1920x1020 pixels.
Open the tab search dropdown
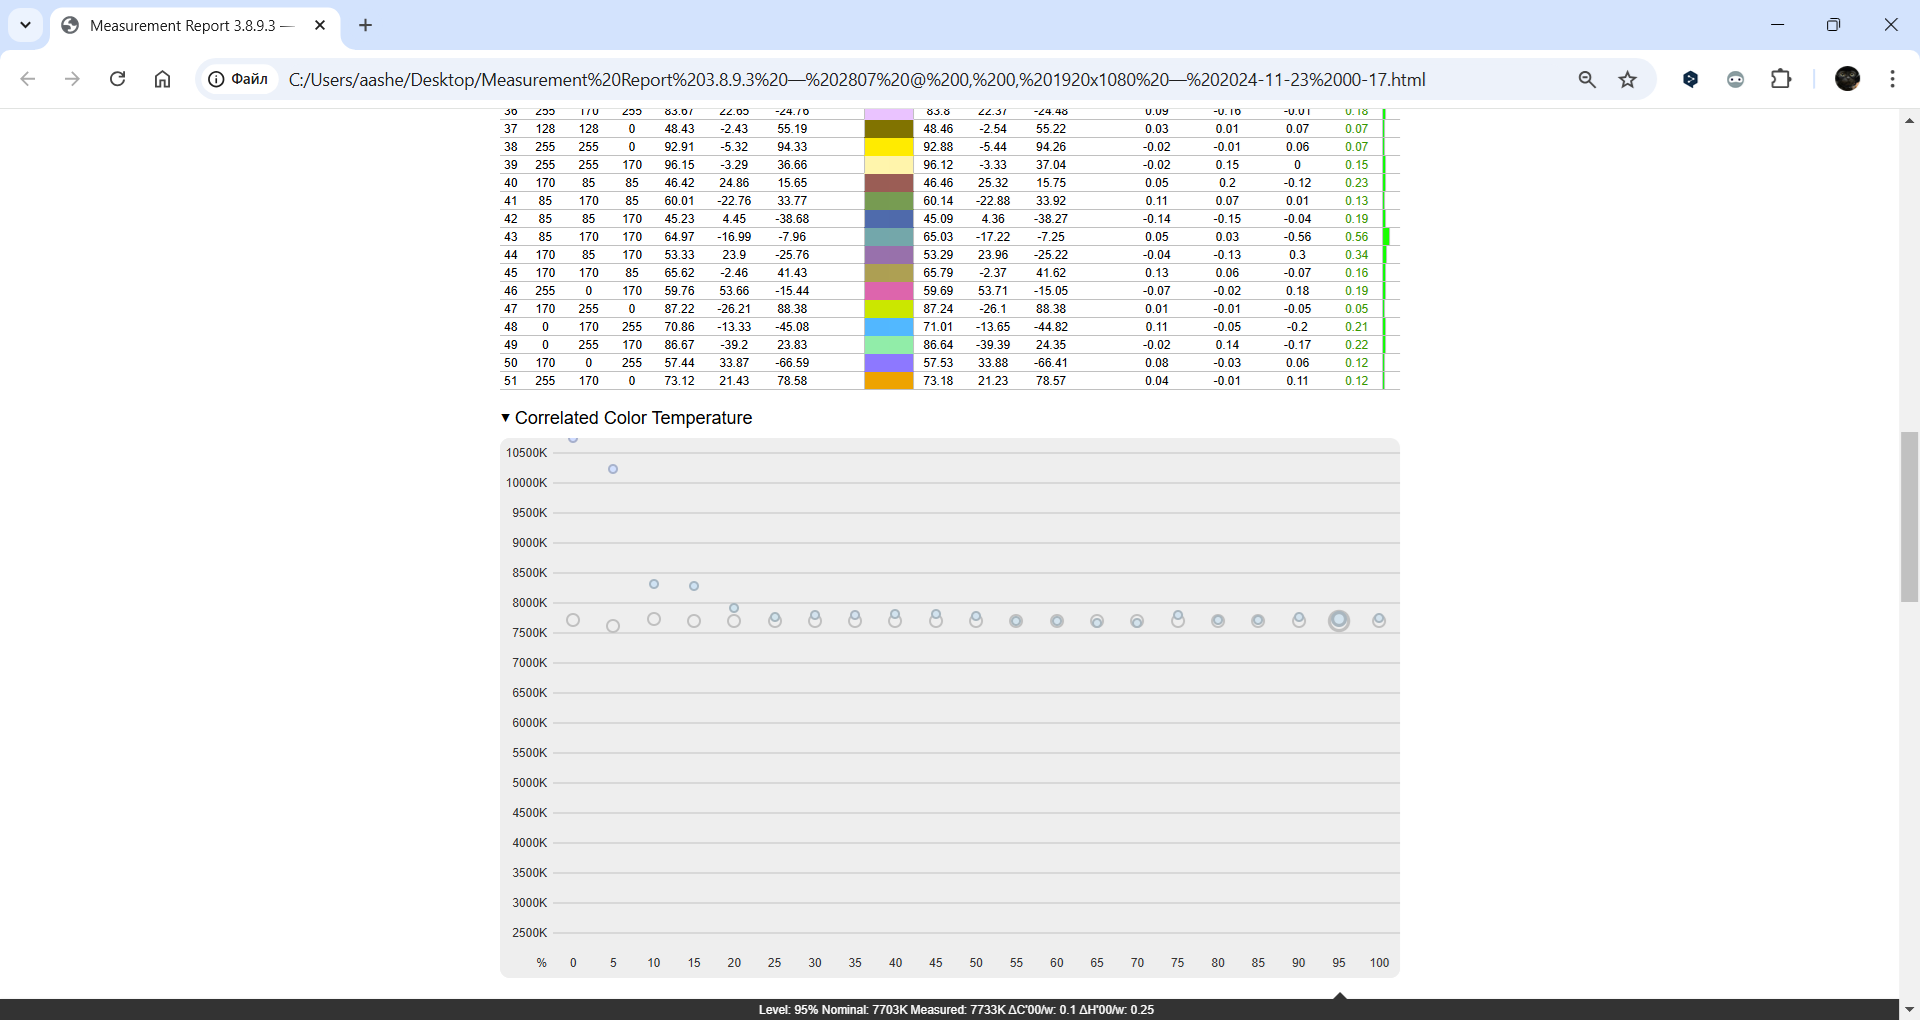[25, 25]
